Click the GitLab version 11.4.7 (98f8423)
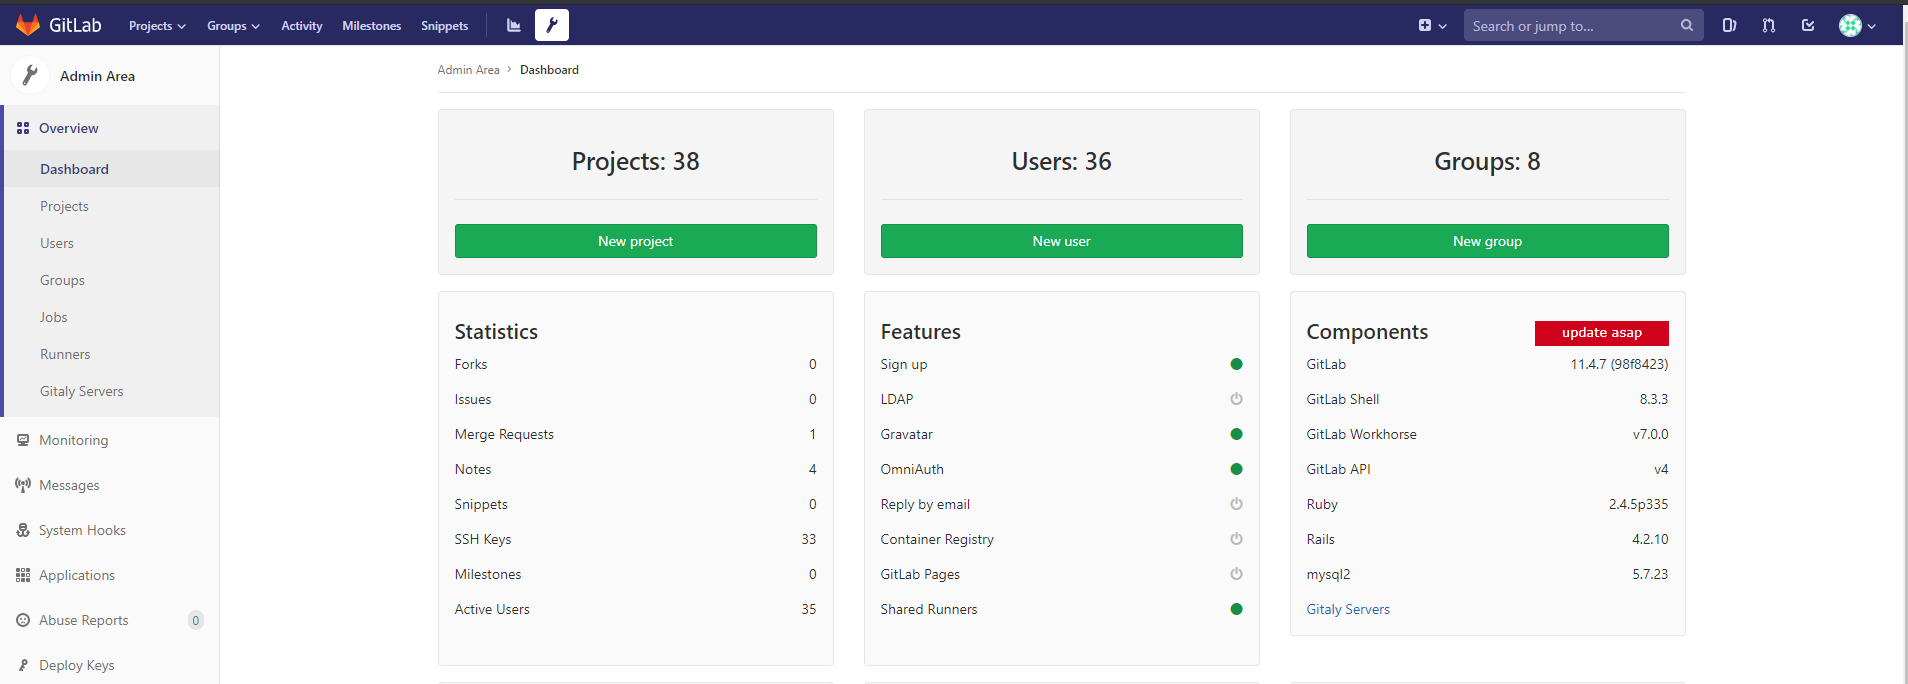This screenshot has height=684, width=1908. pos(1620,364)
